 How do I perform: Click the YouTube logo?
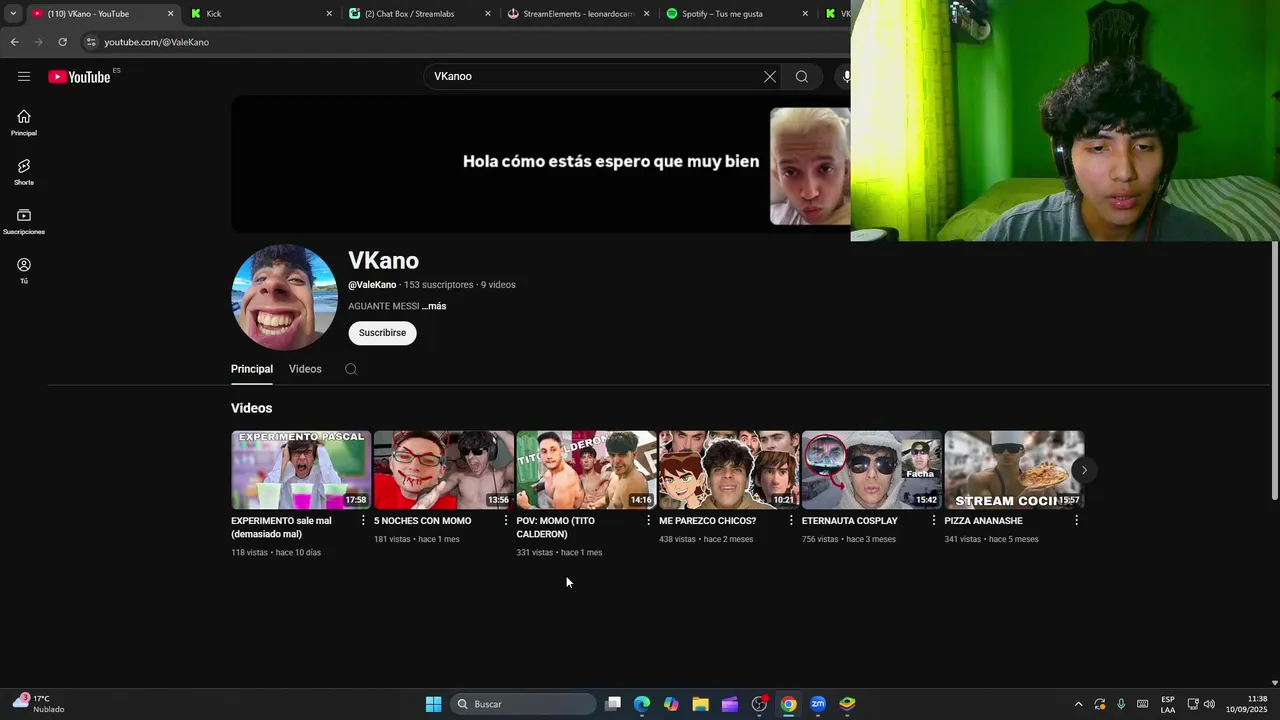[x=79, y=76]
